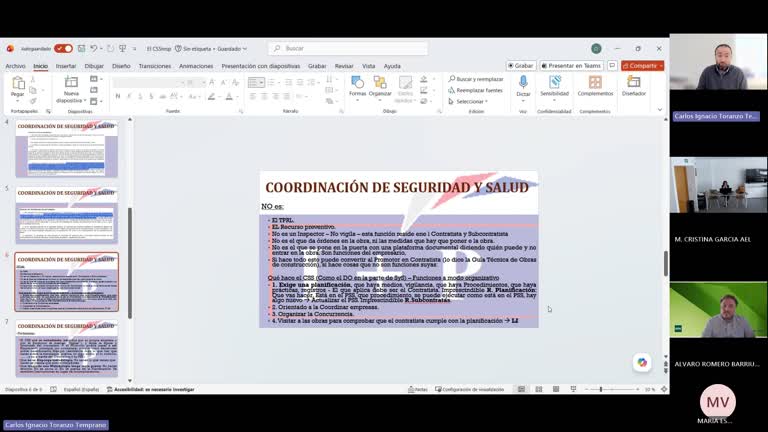Open the Transiciones tab

[x=155, y=66]
